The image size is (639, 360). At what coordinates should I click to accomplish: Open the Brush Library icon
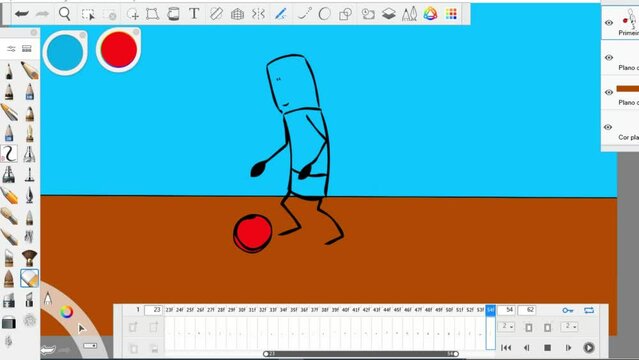(x=27, y=49)
